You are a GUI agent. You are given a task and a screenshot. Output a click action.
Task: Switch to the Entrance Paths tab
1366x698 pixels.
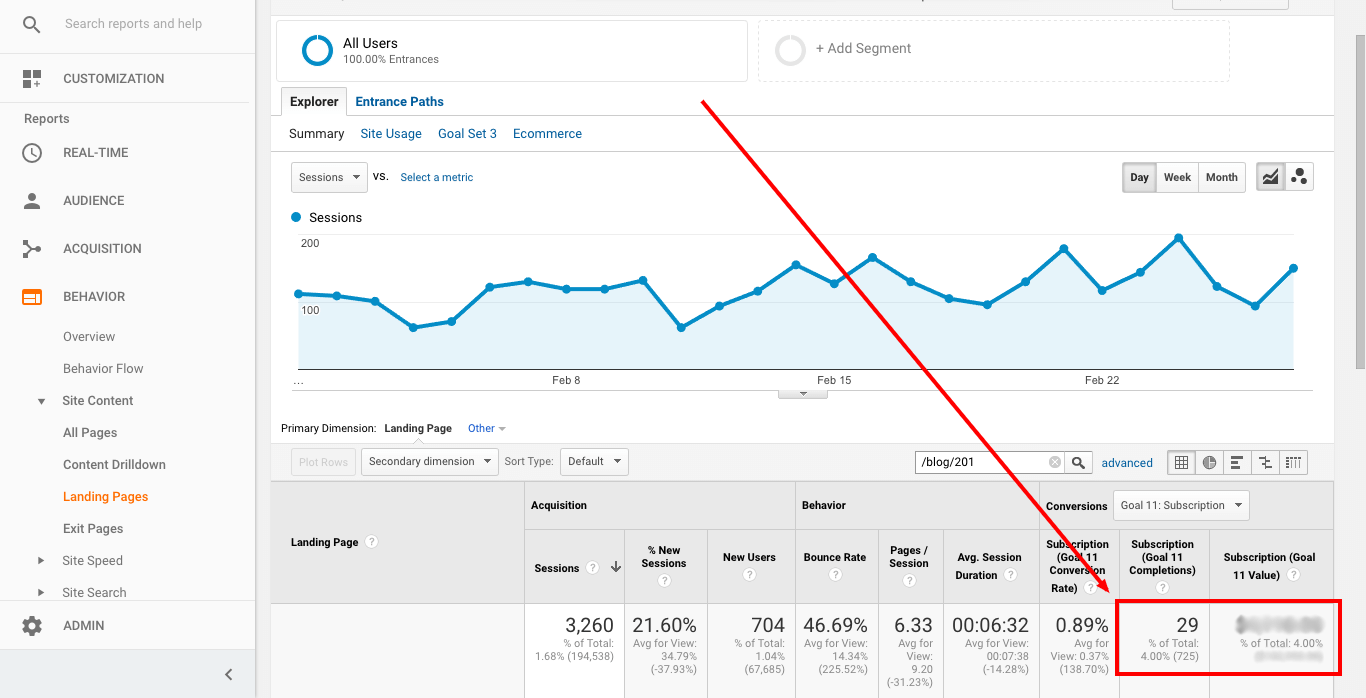pyautogui.click(x=399, y=101)
